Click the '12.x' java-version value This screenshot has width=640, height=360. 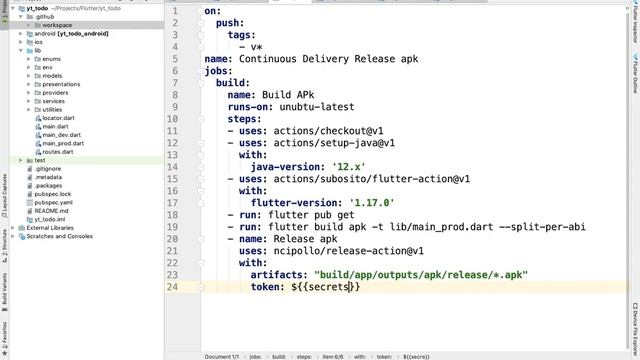(x=349, y=167)
